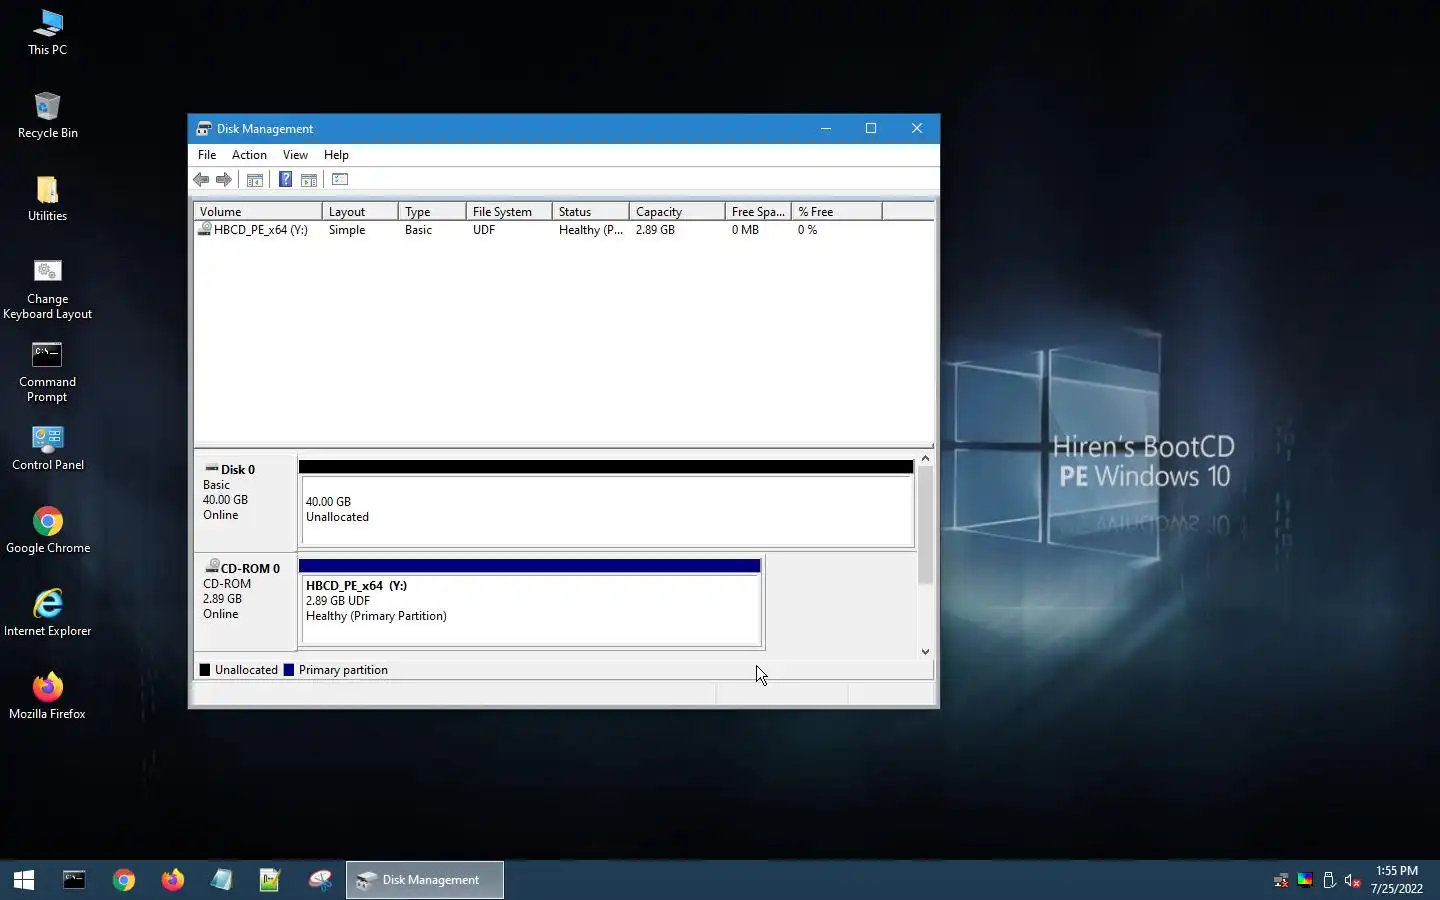This screenshot has width=1440, height=900.
Task: Minimize the Disk Management window
Action: pos(826,128)
